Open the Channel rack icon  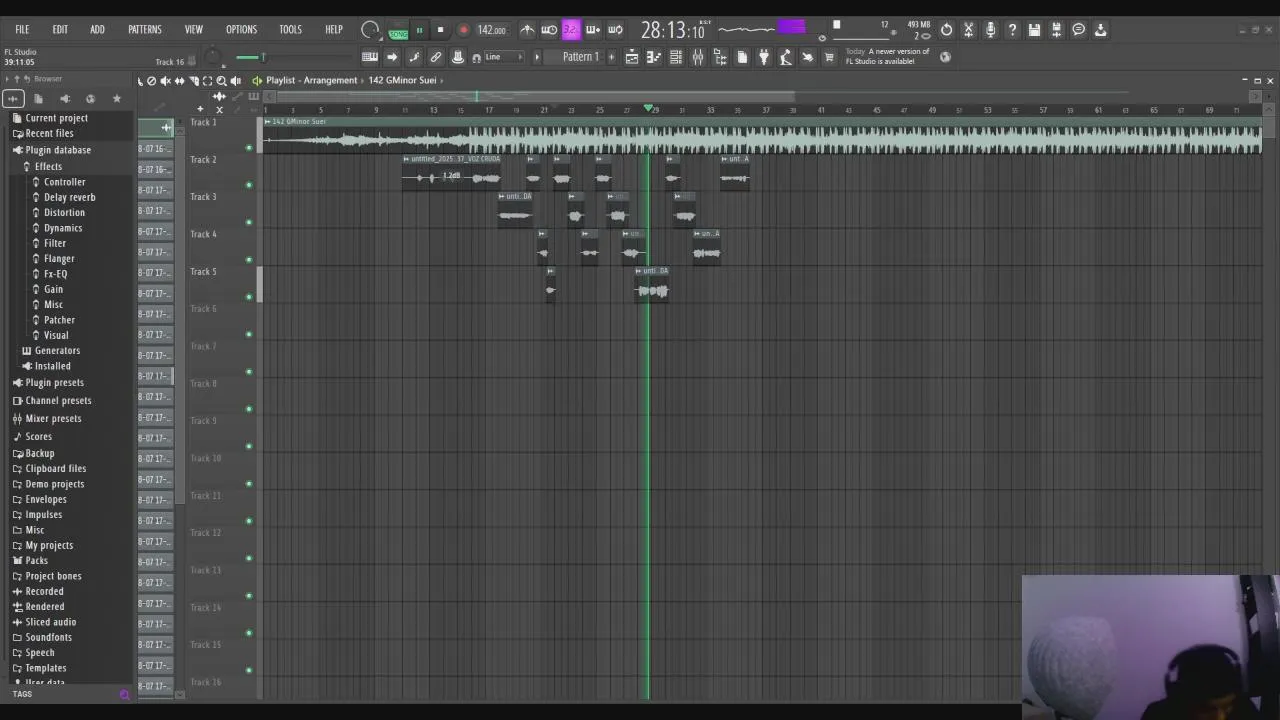[675, 57]
